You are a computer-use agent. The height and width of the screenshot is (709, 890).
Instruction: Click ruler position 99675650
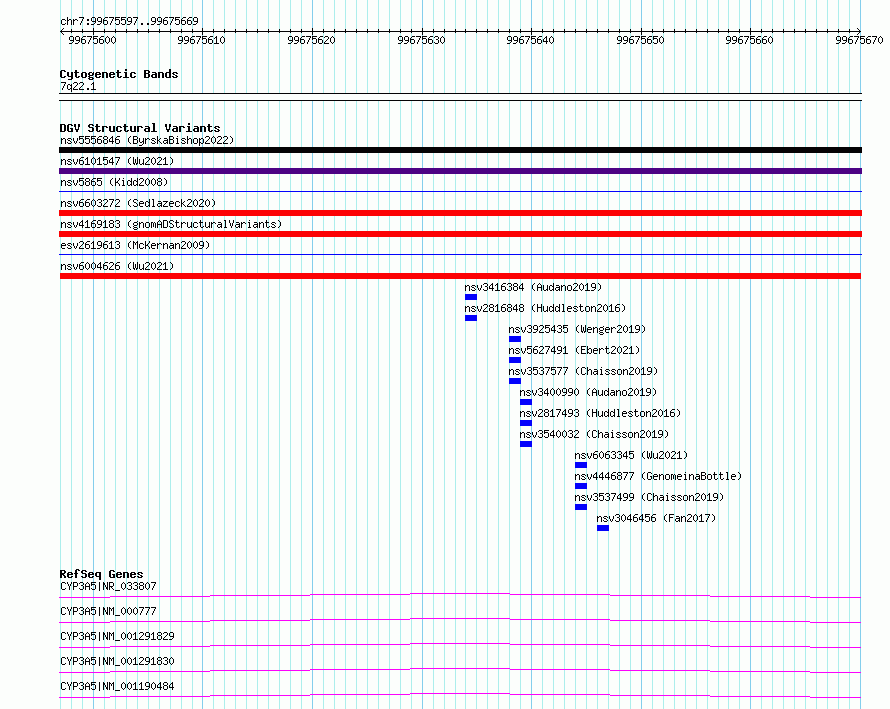point(641,40)
